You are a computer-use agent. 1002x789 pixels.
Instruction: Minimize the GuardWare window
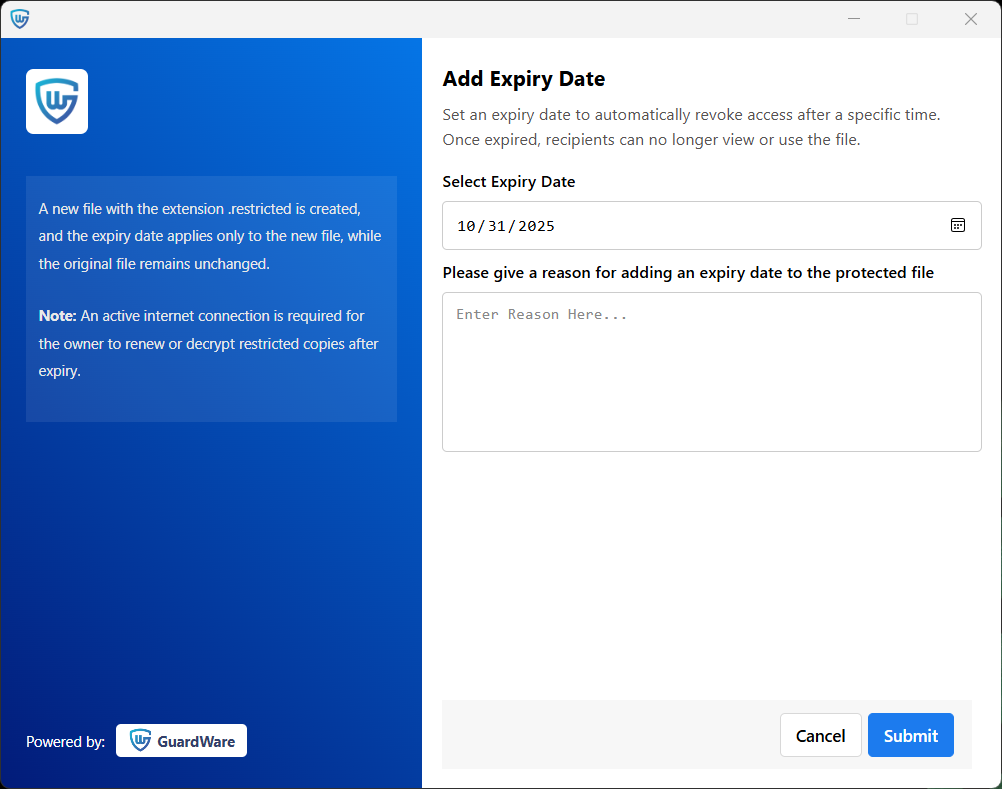tap(853, 18)
